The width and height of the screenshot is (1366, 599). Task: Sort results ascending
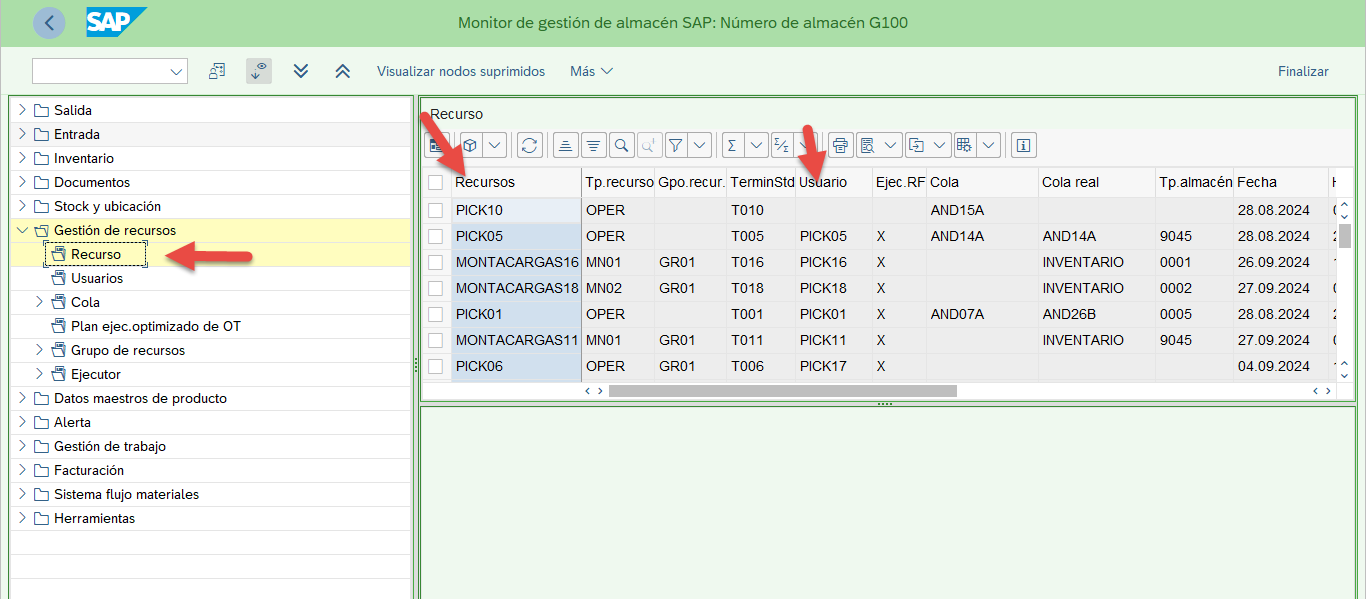[565, 144]
